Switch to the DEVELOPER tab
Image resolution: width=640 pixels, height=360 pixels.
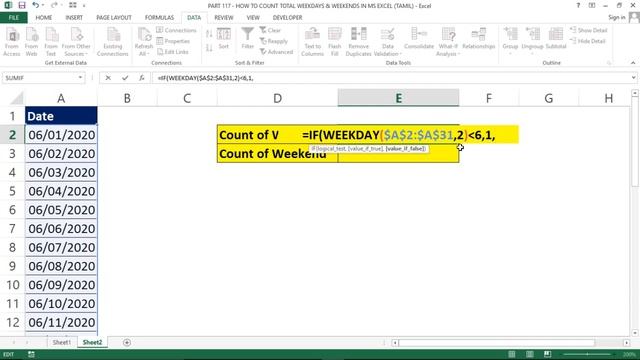pos(287,18)
